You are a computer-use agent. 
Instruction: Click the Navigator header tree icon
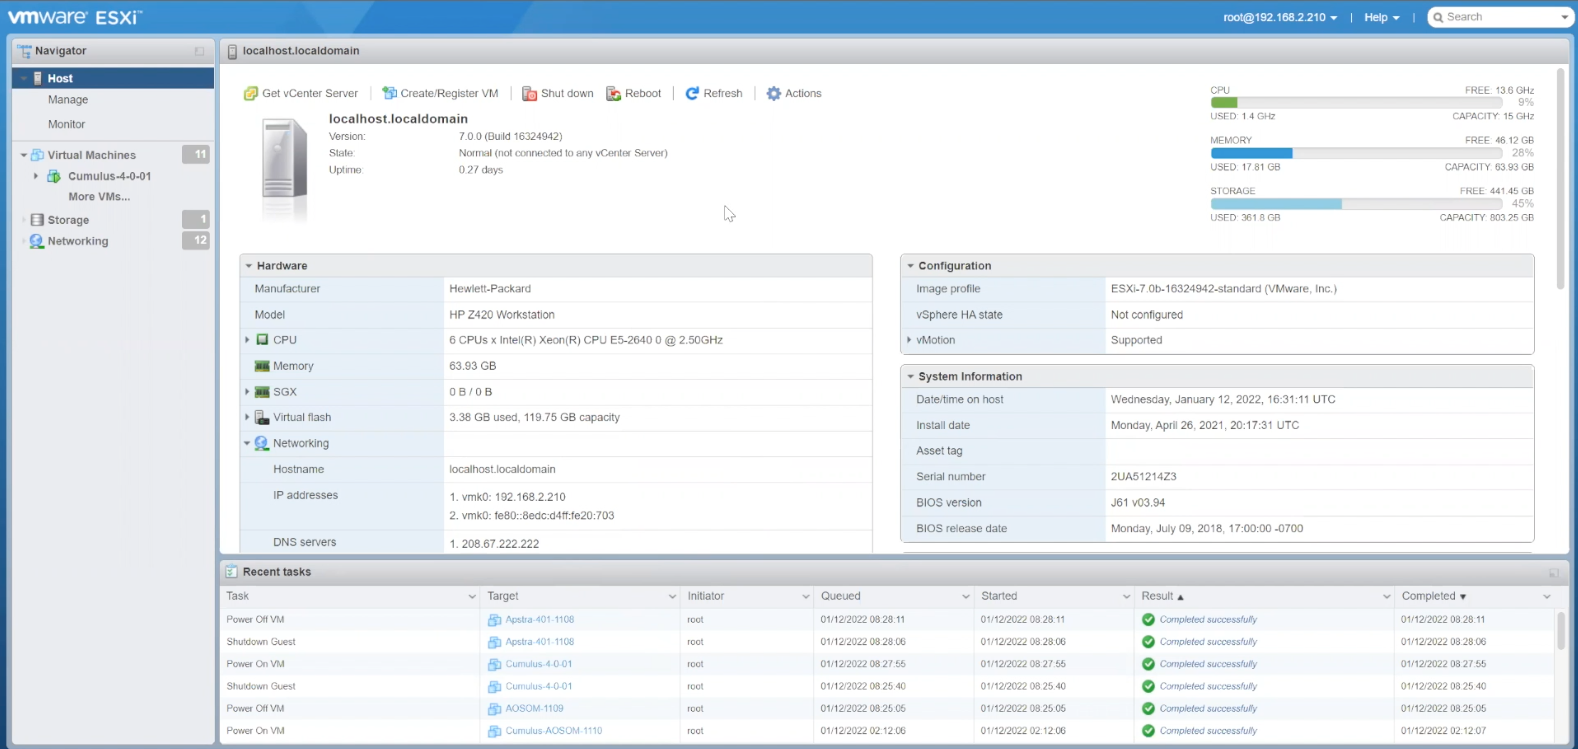tap(24, 51)
